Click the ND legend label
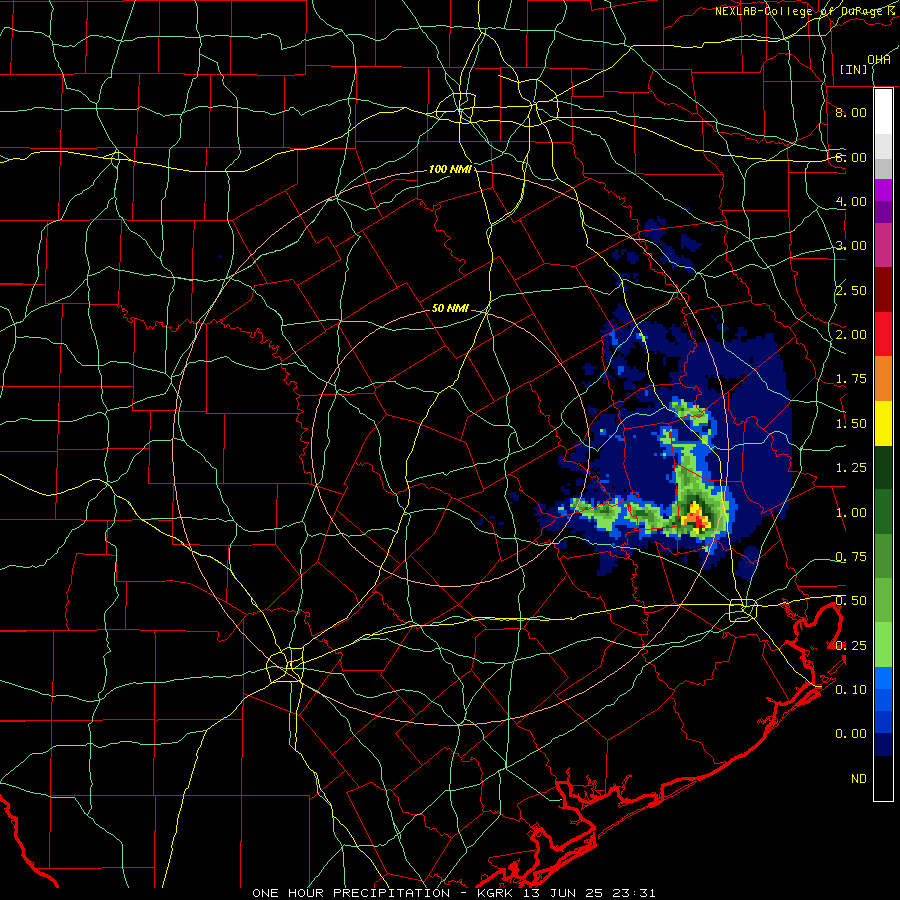This screenshot has width=900, height=900. (x=859, y=778)
